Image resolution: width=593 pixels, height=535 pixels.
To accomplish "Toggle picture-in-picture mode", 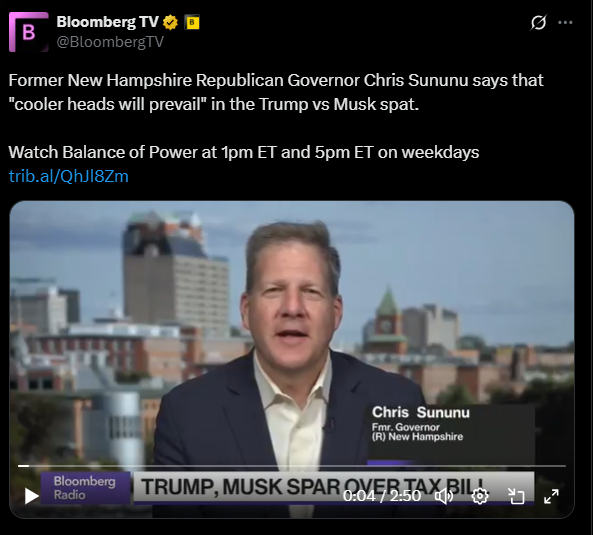I will pyautogui.click(x=516, y=496).
